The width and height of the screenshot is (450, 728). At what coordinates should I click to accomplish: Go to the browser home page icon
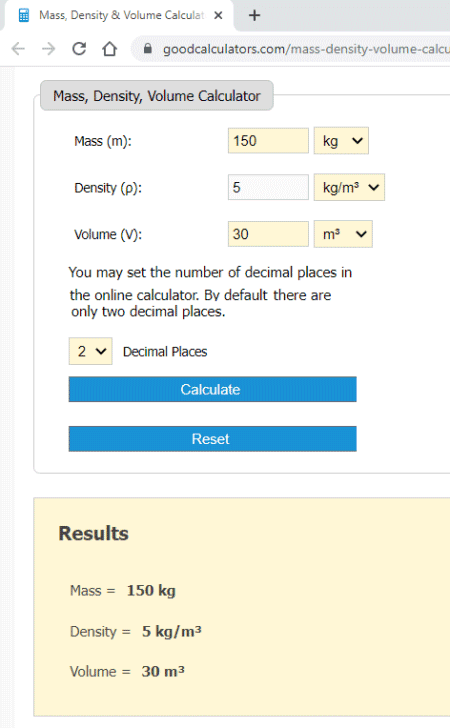click(110, 48)
